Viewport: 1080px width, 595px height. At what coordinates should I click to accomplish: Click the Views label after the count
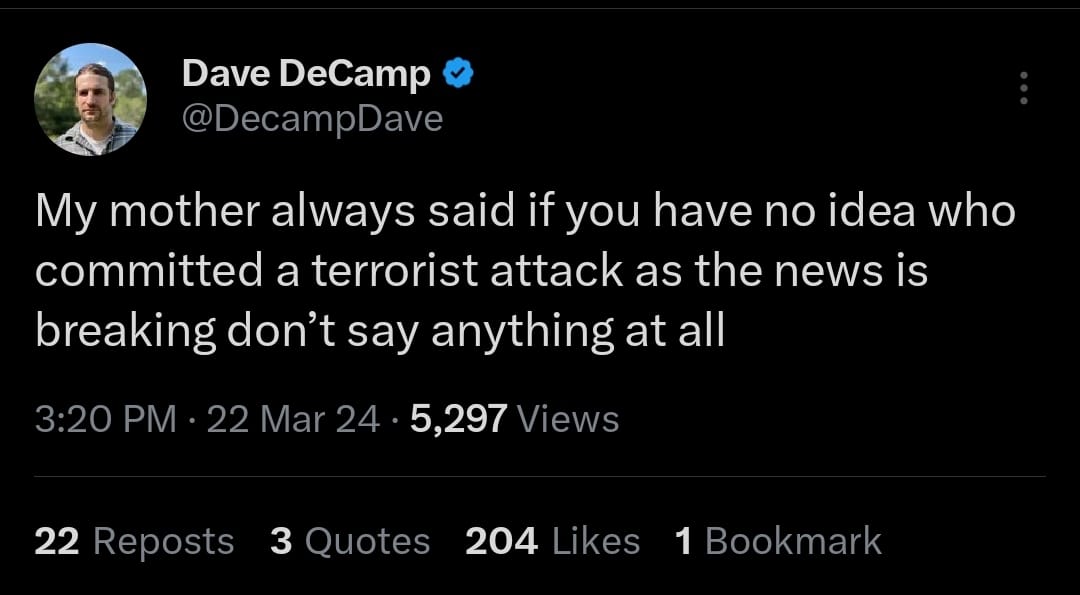point(569,419)
